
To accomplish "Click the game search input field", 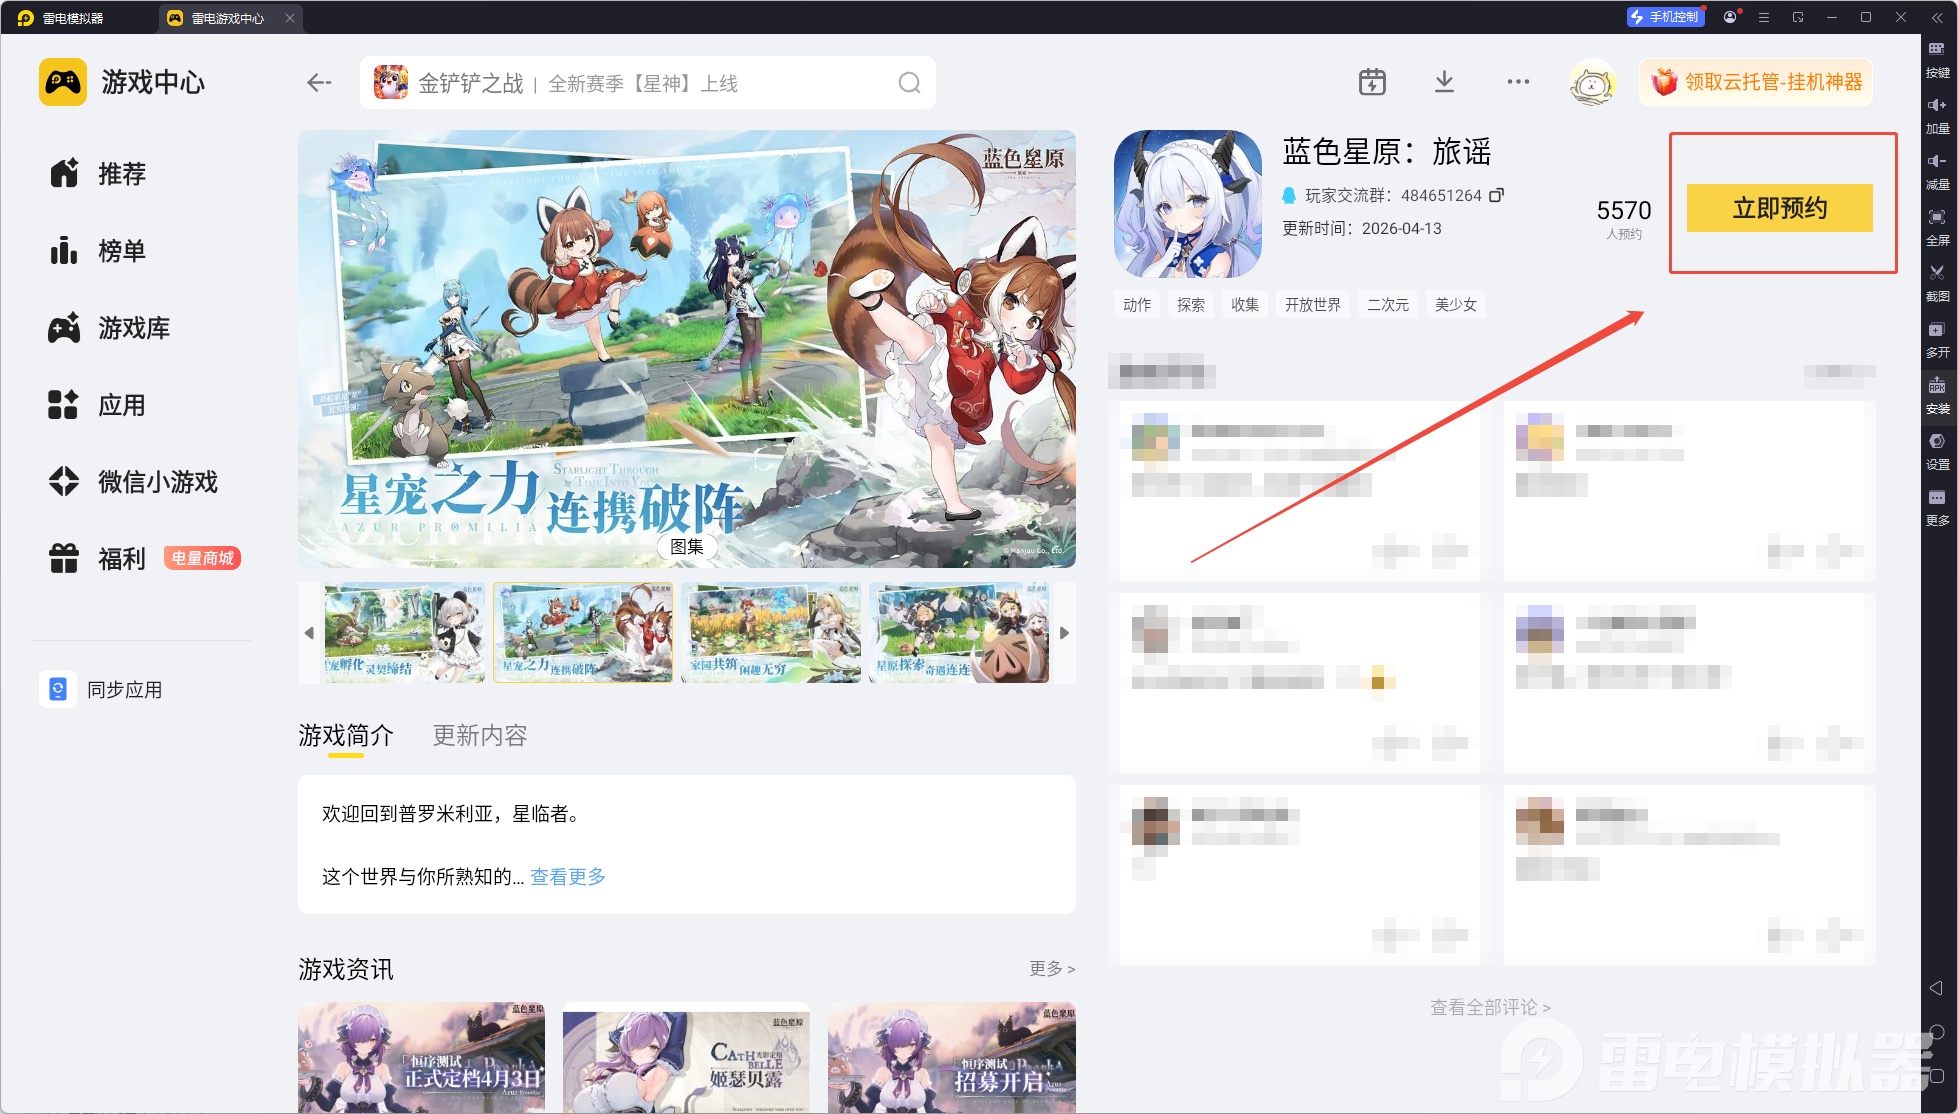I will pos(640,83).
